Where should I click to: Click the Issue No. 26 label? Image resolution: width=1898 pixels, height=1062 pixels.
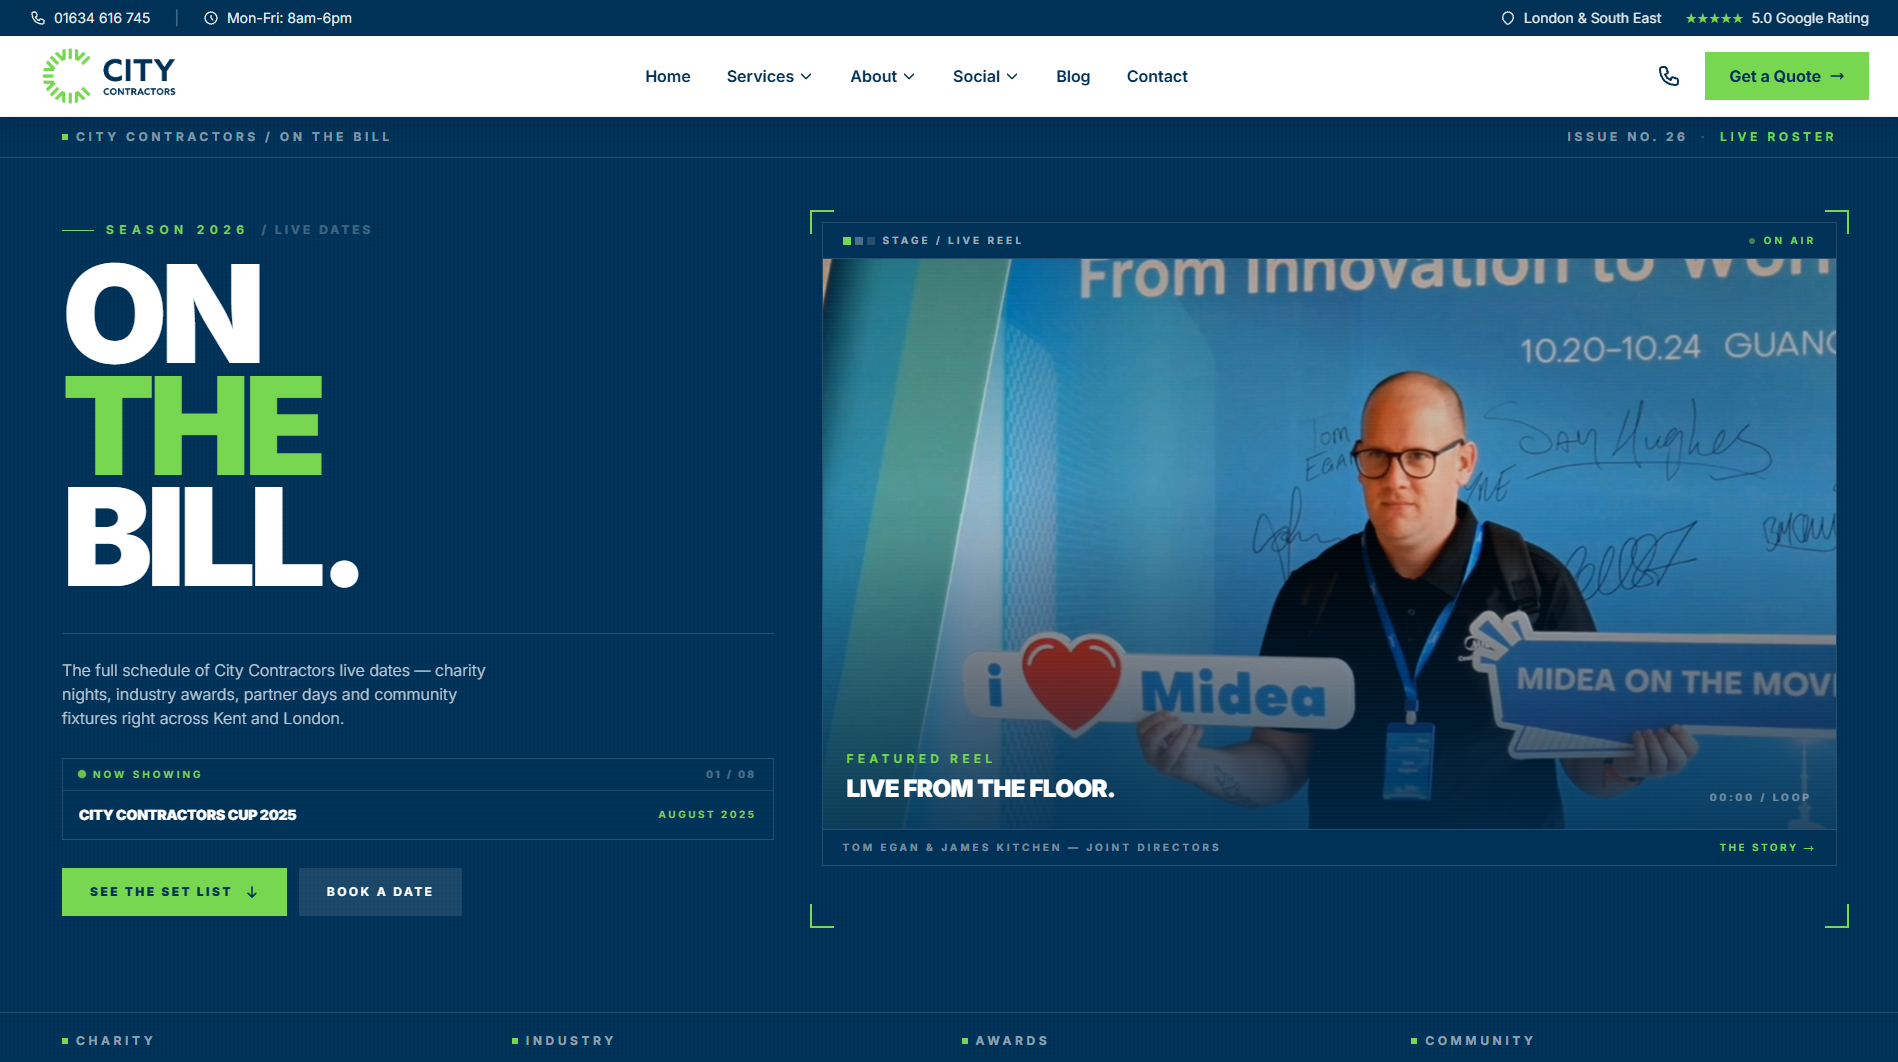1626,137
